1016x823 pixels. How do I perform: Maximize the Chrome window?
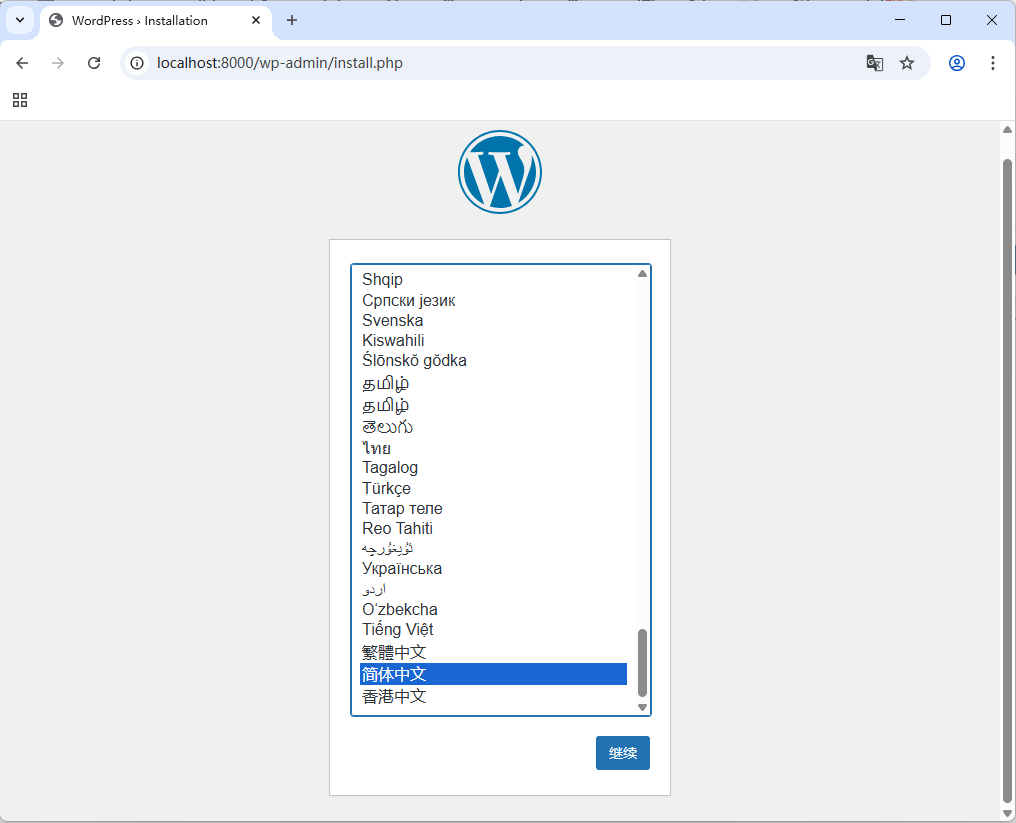pyautogui.click(x=945, y=20)
